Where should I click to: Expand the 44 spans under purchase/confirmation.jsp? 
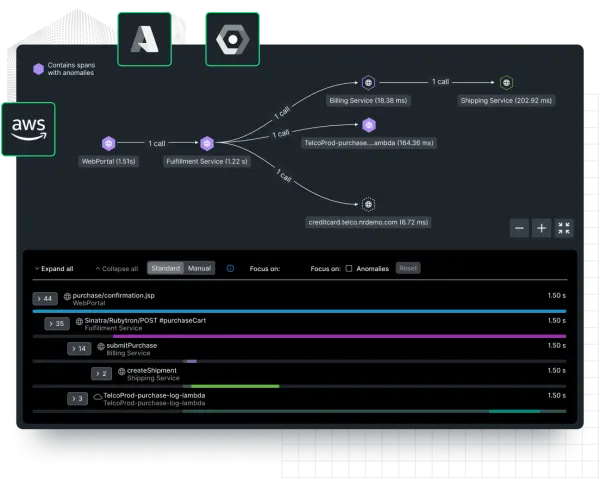[45, 298]
